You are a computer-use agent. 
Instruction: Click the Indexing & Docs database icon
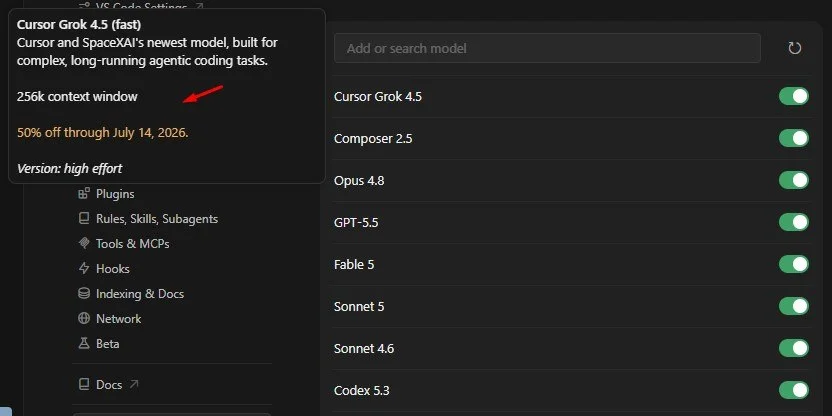point(84,293)
